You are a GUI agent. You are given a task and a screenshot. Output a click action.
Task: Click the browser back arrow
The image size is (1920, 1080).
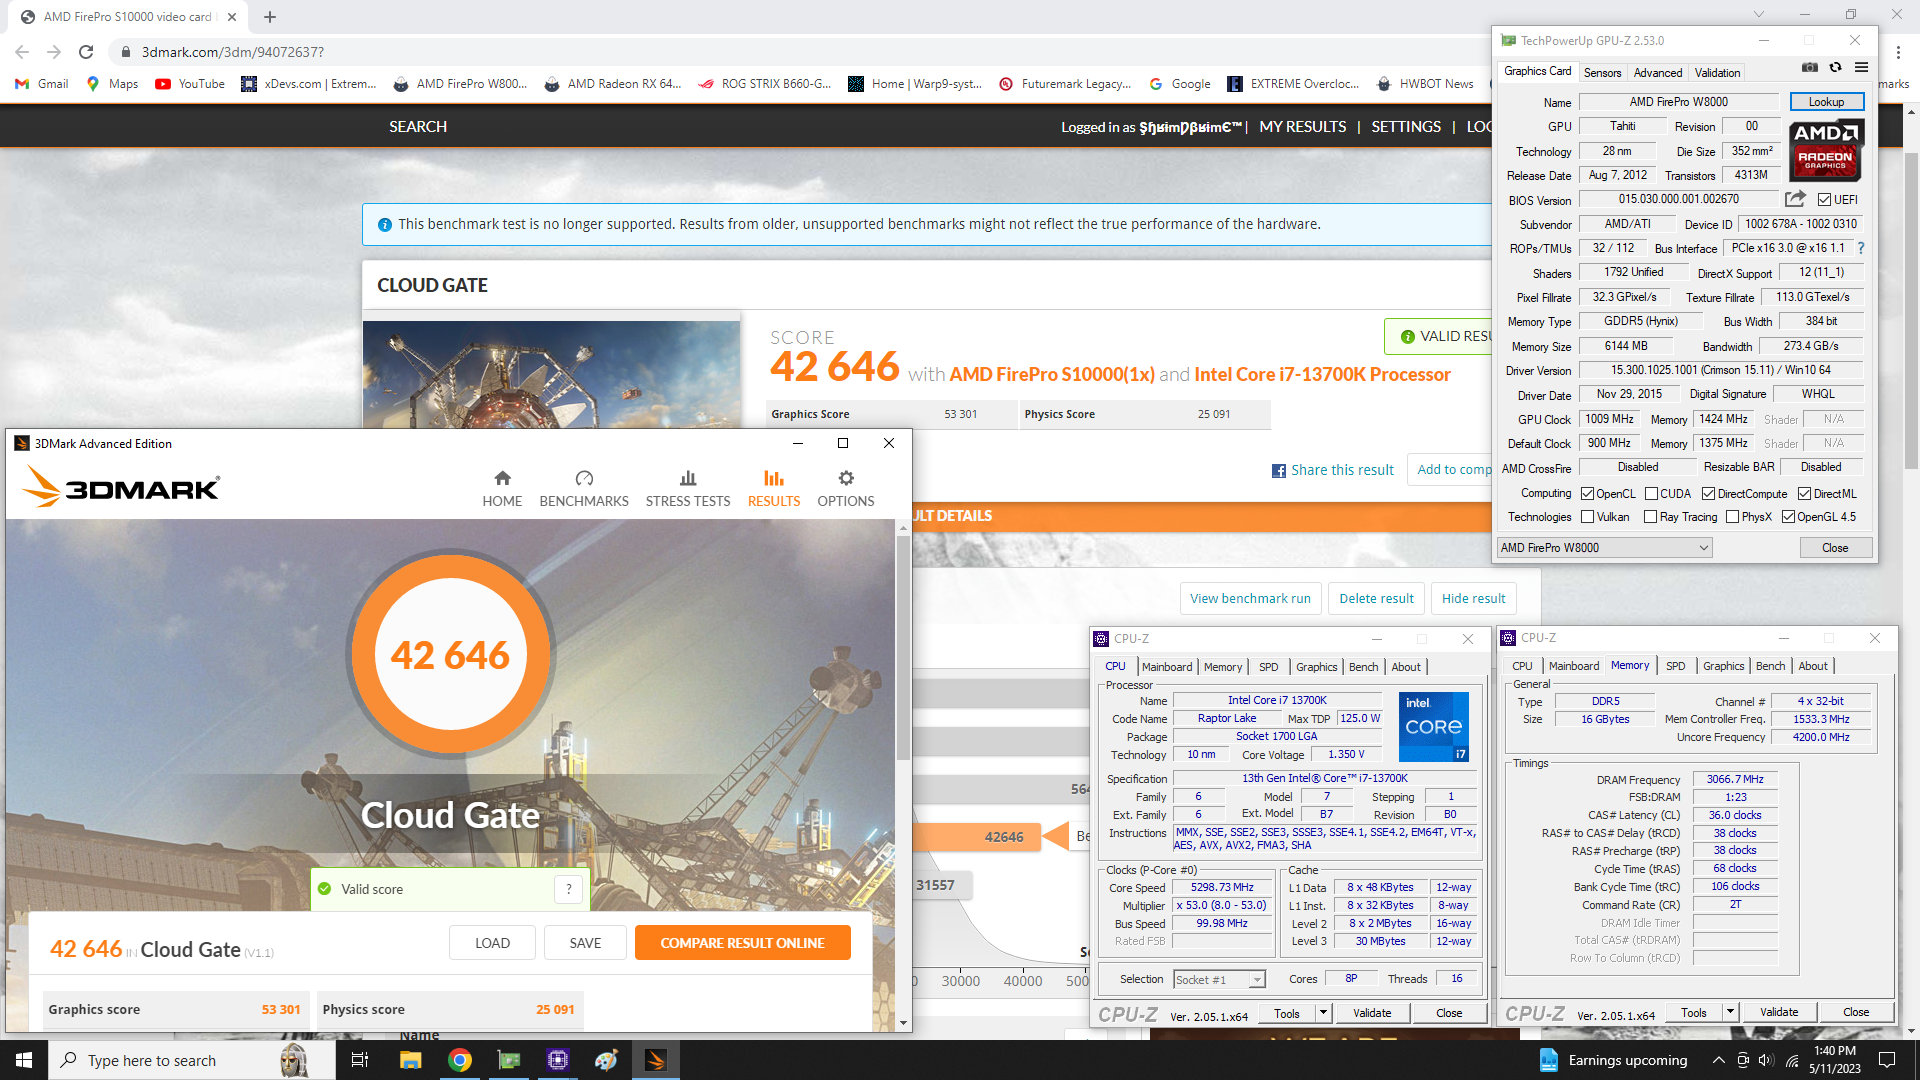pos(22,52)
